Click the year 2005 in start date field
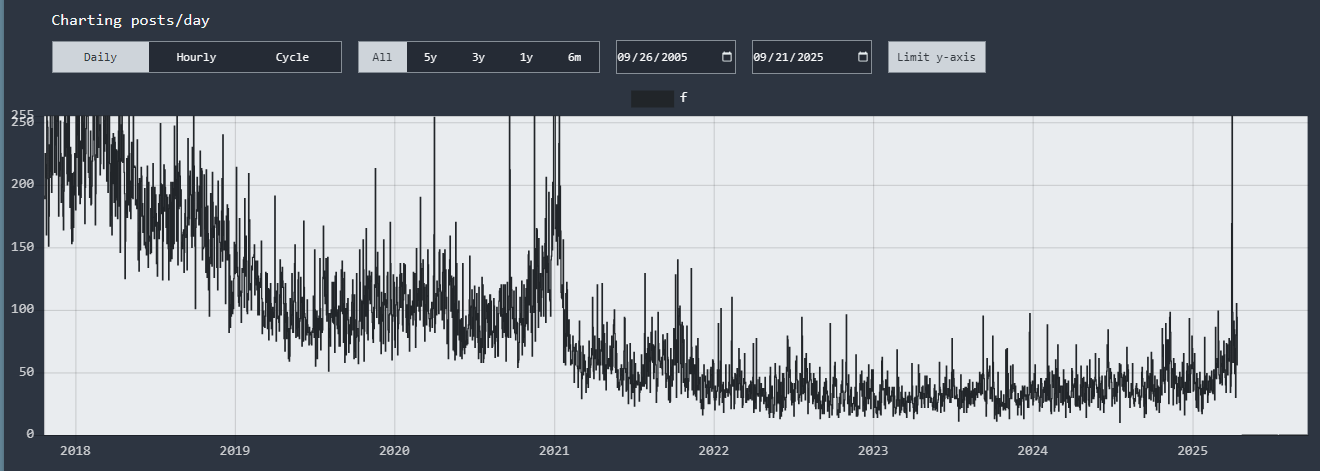 (673, 57)
